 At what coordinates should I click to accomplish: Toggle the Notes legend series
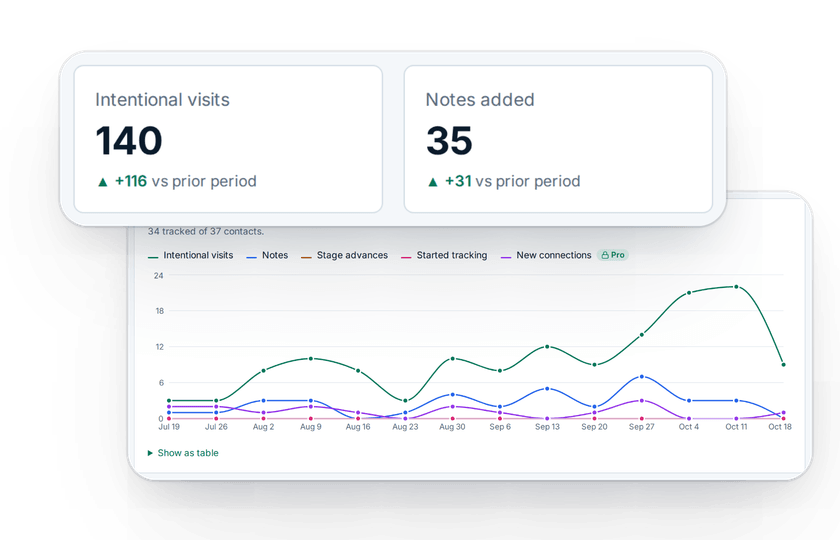267,256
